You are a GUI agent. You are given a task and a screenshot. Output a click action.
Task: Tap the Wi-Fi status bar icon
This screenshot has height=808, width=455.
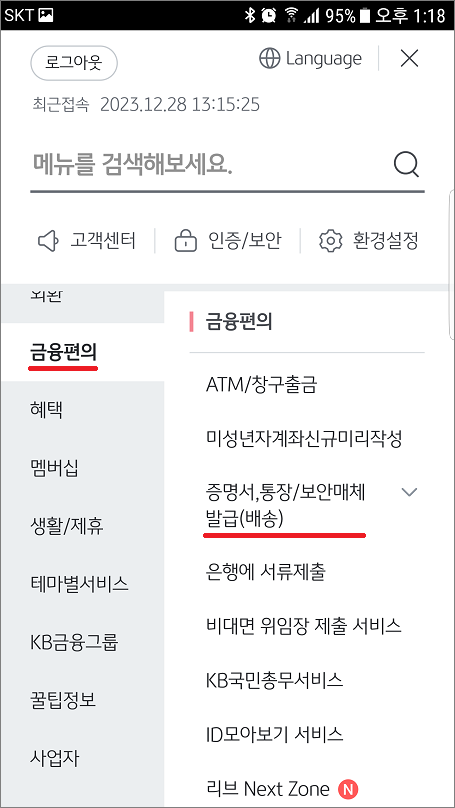coord(291,15)
